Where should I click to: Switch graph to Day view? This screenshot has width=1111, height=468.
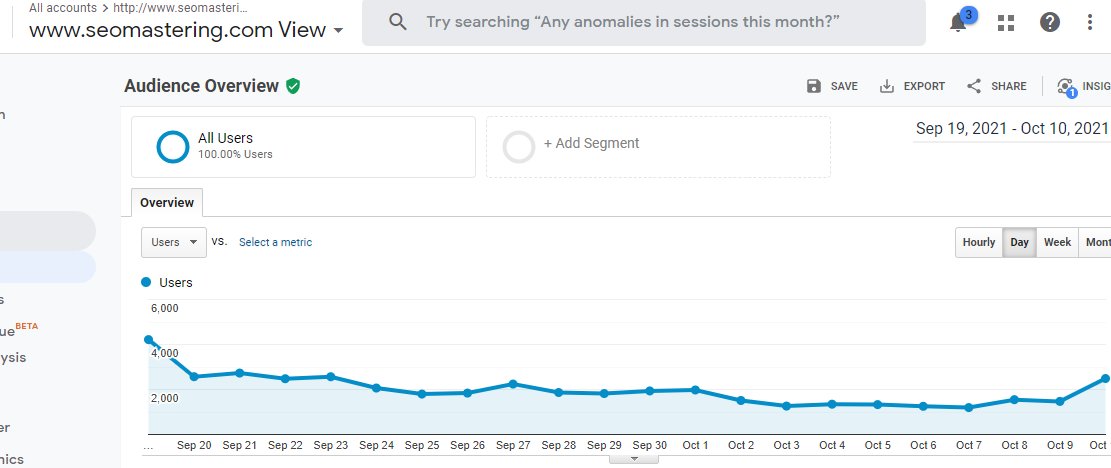click(x=1019, y=242)
